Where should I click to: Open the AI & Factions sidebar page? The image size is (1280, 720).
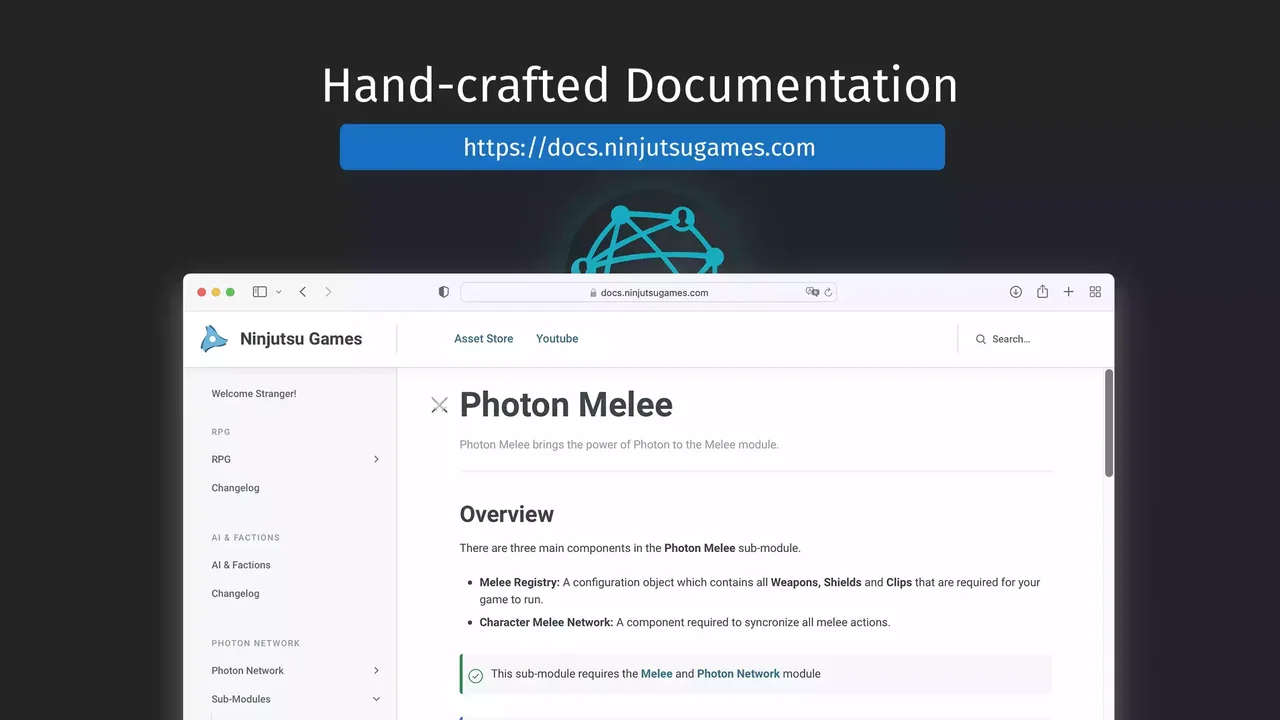coord(241,565)
